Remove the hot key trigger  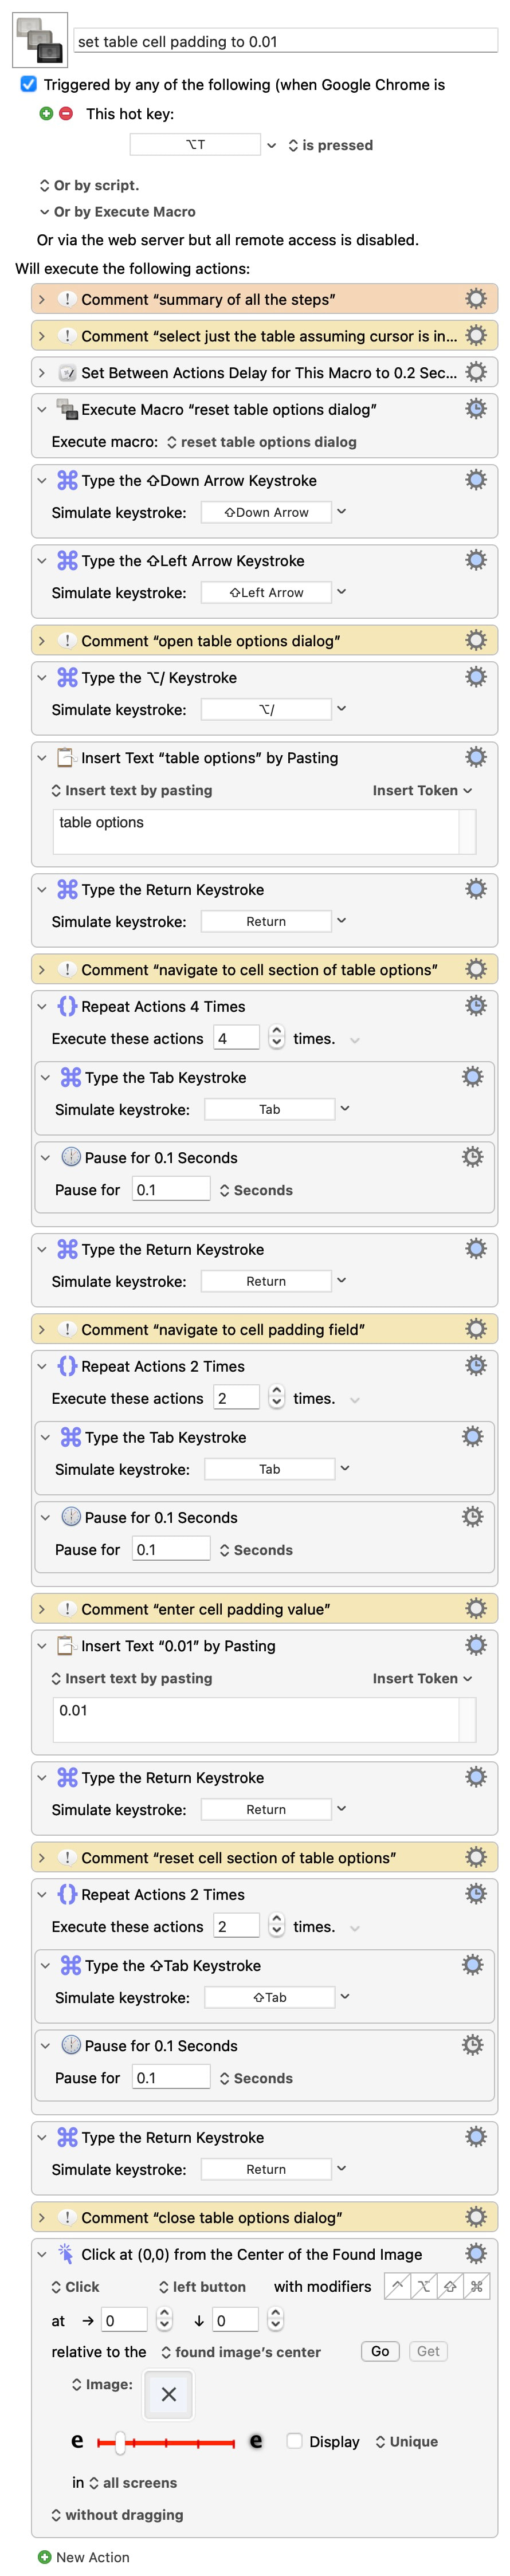tap(66, 114)
